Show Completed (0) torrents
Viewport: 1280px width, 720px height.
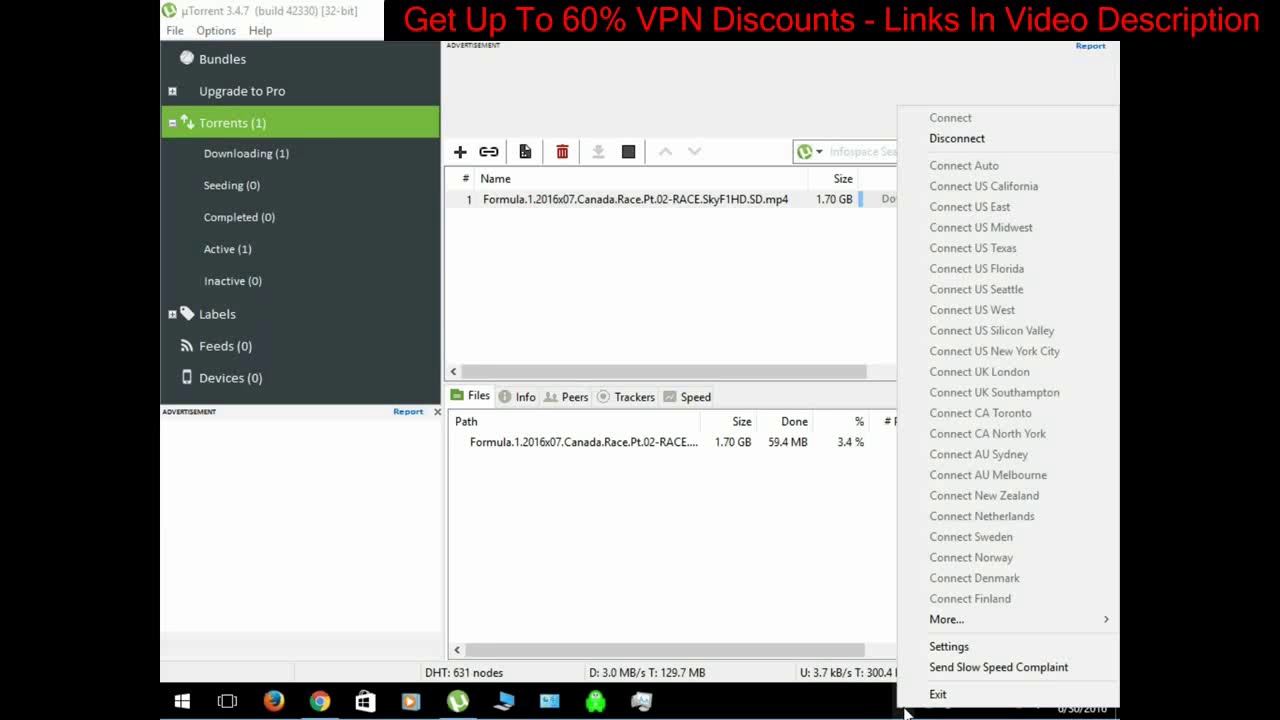point(239,217)
